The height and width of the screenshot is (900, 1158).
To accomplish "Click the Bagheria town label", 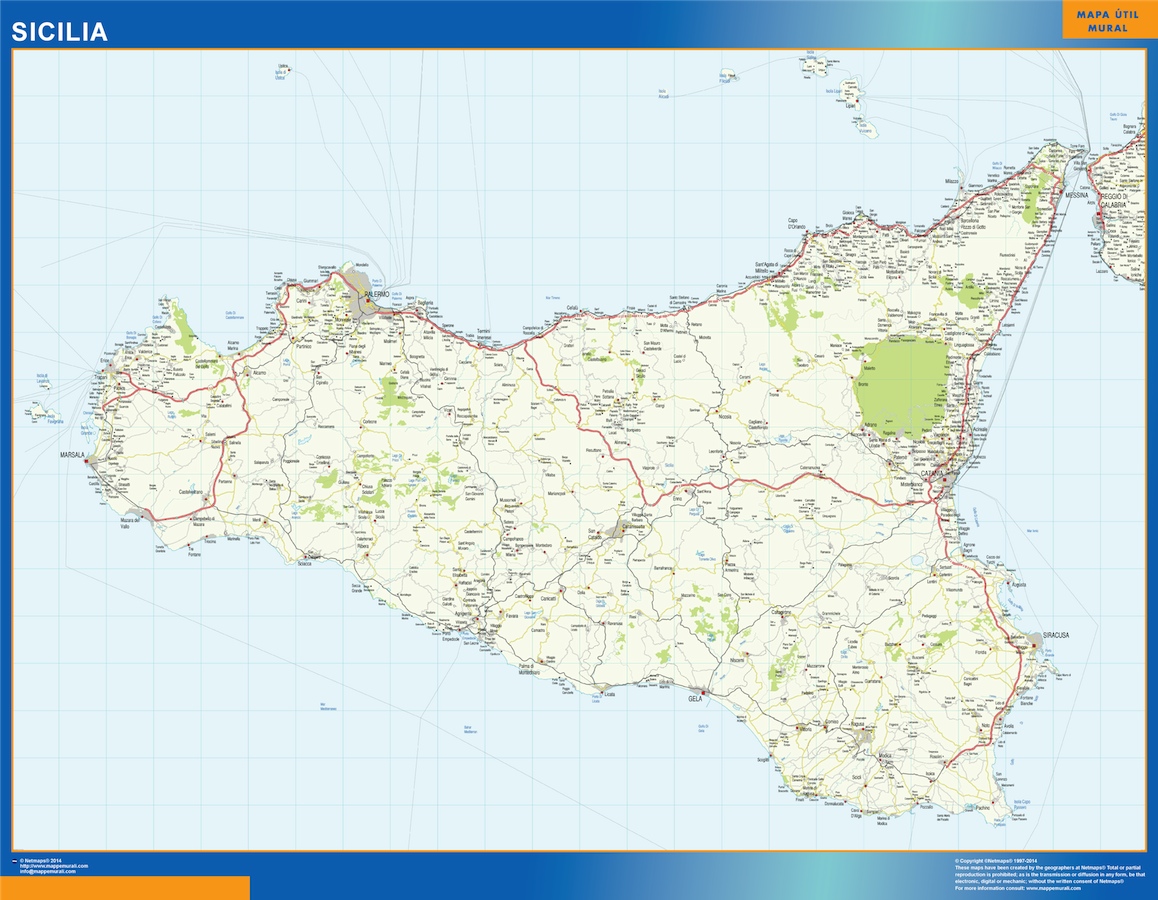I will pyautogui.click(x=425, y=303).
